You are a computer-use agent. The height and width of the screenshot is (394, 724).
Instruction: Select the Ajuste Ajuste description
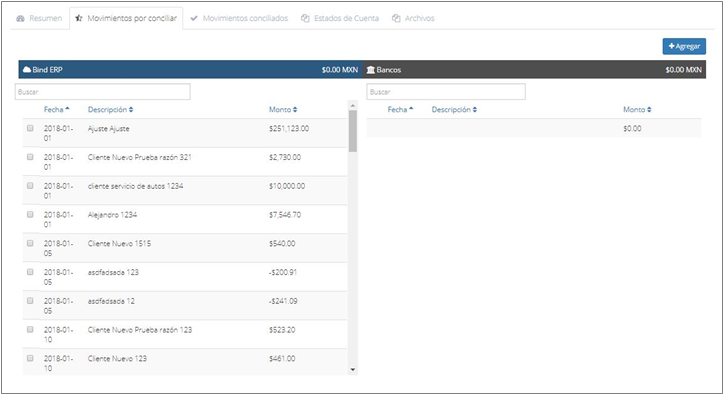point(109,128)
